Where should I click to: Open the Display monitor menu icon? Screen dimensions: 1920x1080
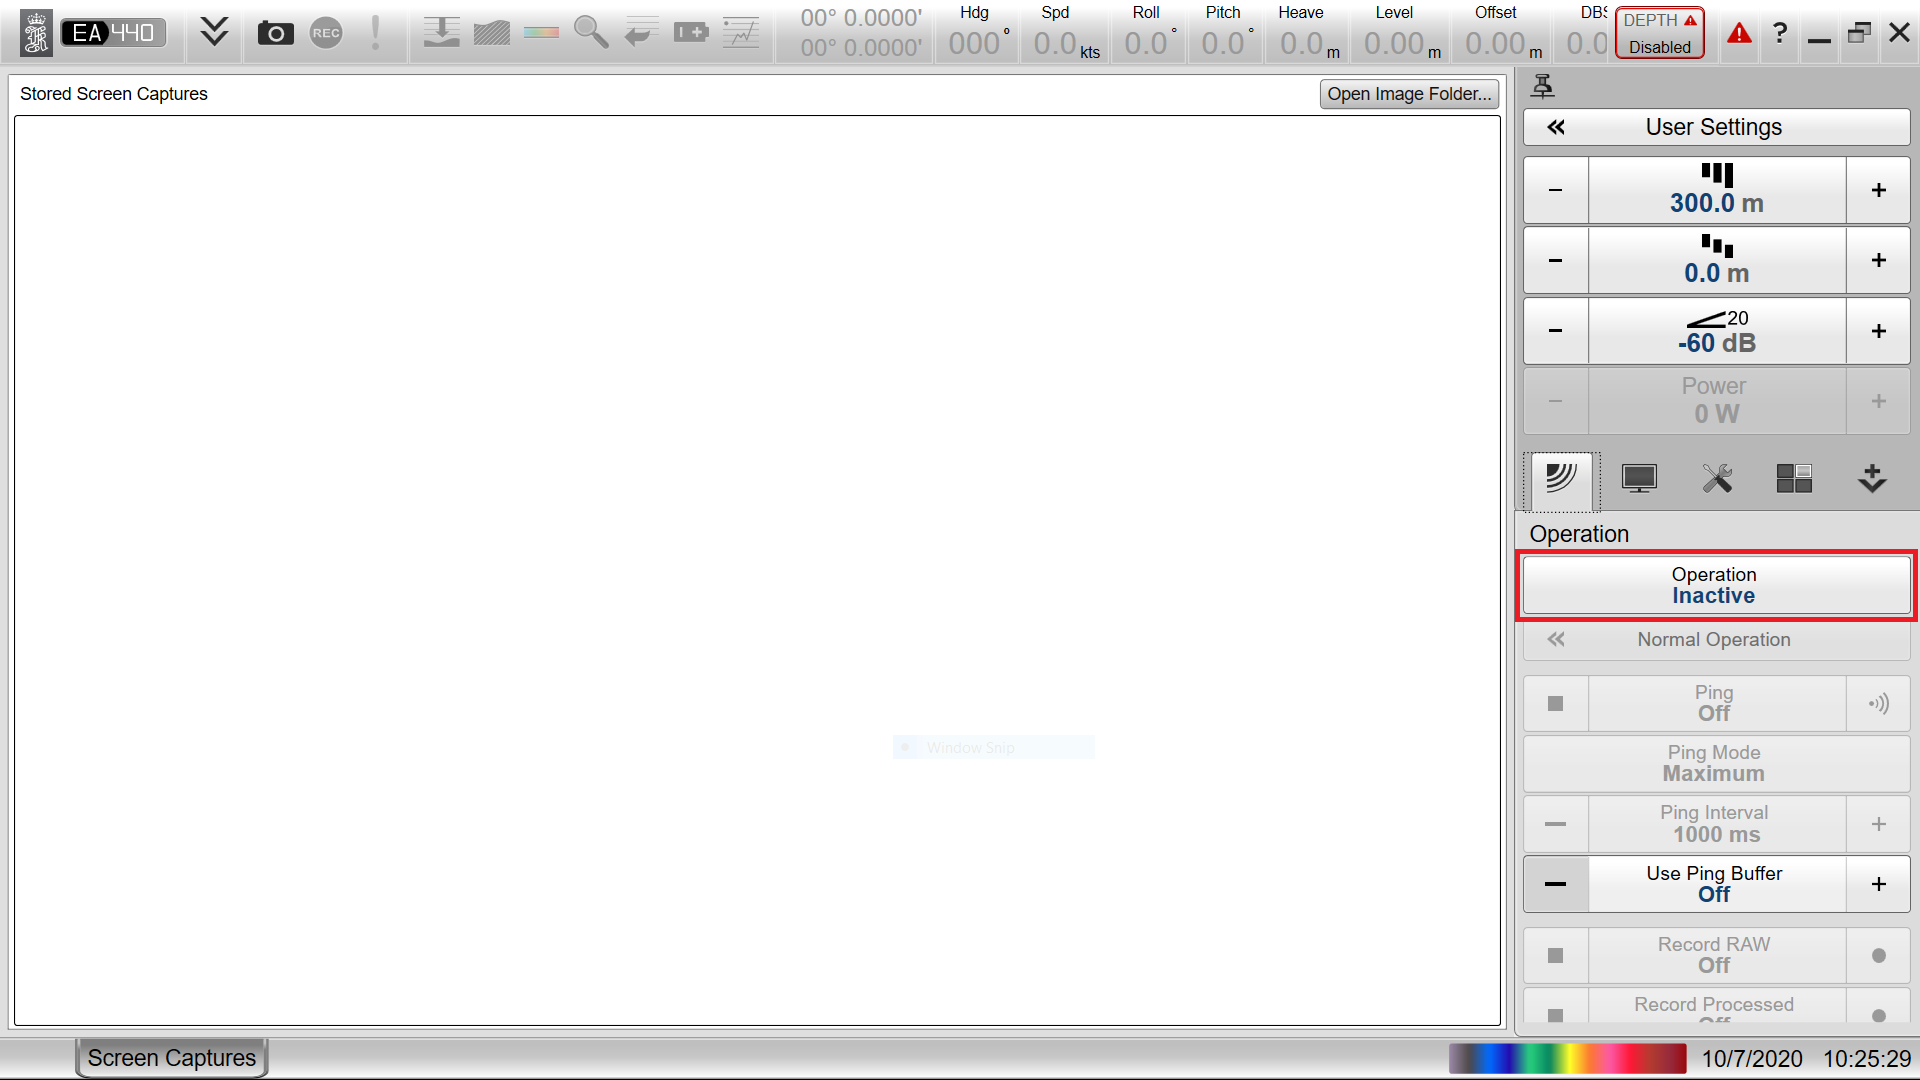point(1639,479)
